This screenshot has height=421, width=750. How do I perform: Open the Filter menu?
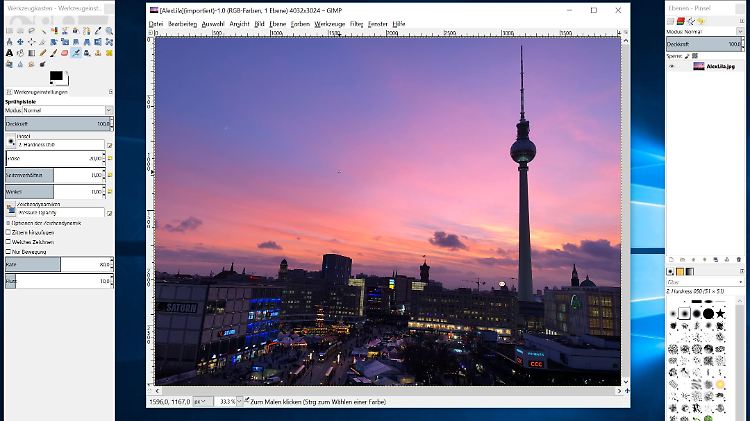point(356,23)
